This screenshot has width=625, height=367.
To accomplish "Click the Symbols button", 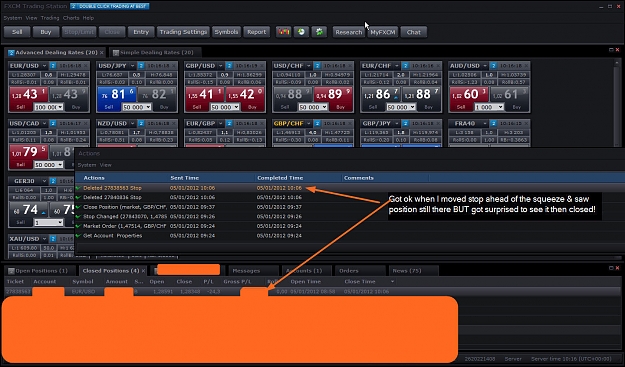I will pos(226,32).
